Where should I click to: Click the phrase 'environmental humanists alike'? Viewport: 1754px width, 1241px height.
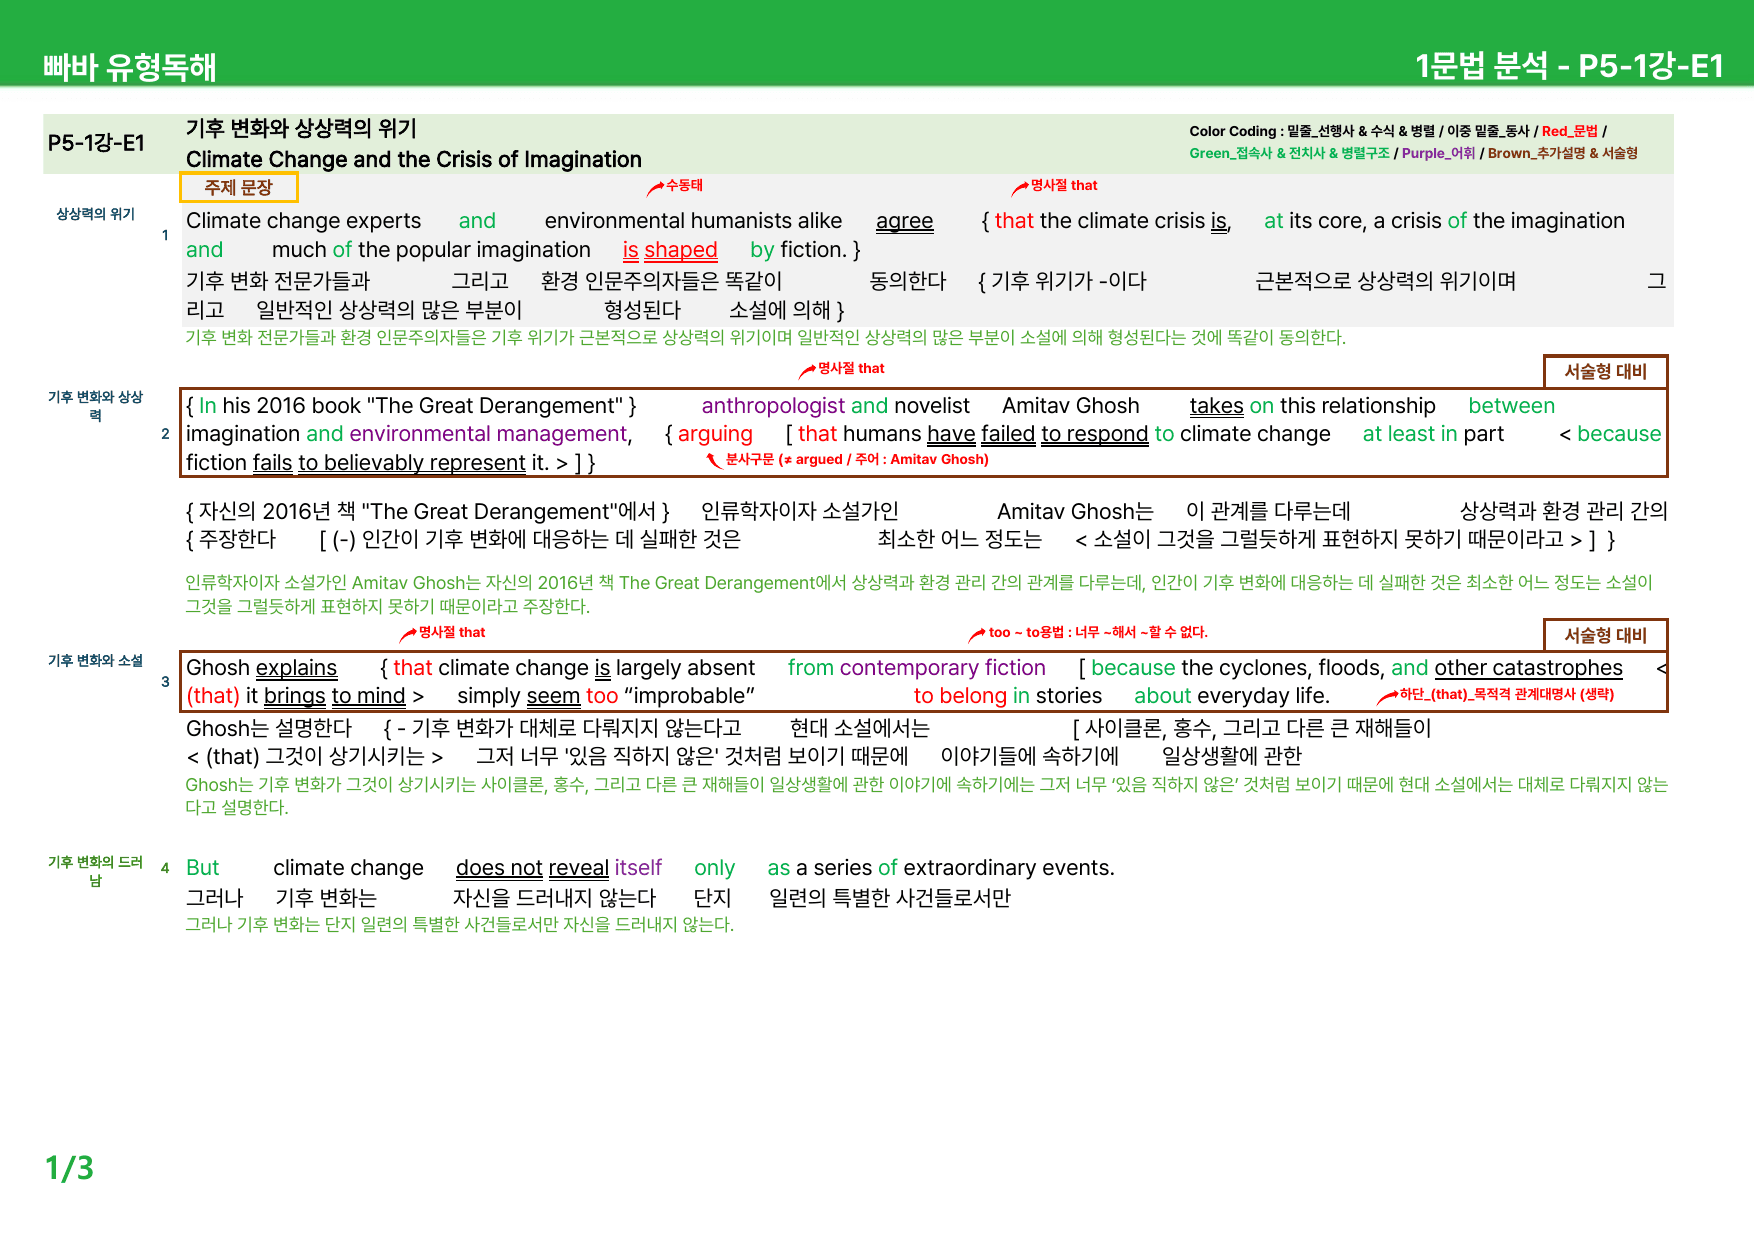[693, 221]
